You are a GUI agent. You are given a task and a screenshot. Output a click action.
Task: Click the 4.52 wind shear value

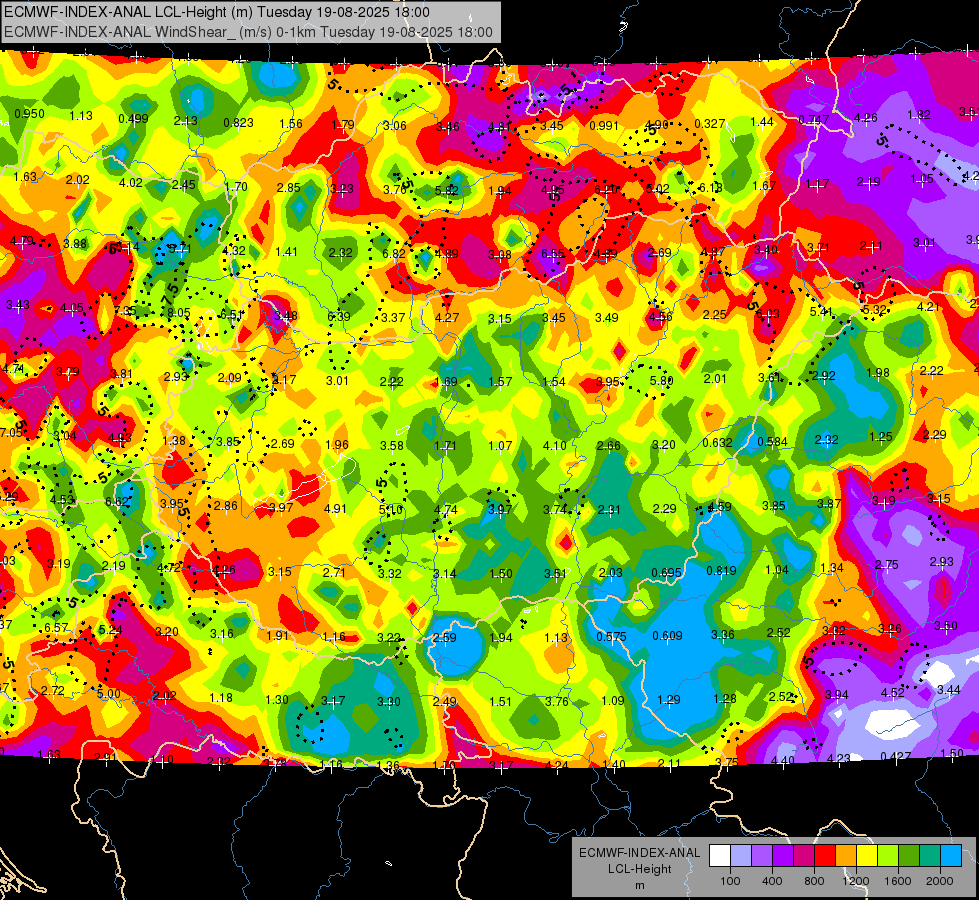pos(893,692)
